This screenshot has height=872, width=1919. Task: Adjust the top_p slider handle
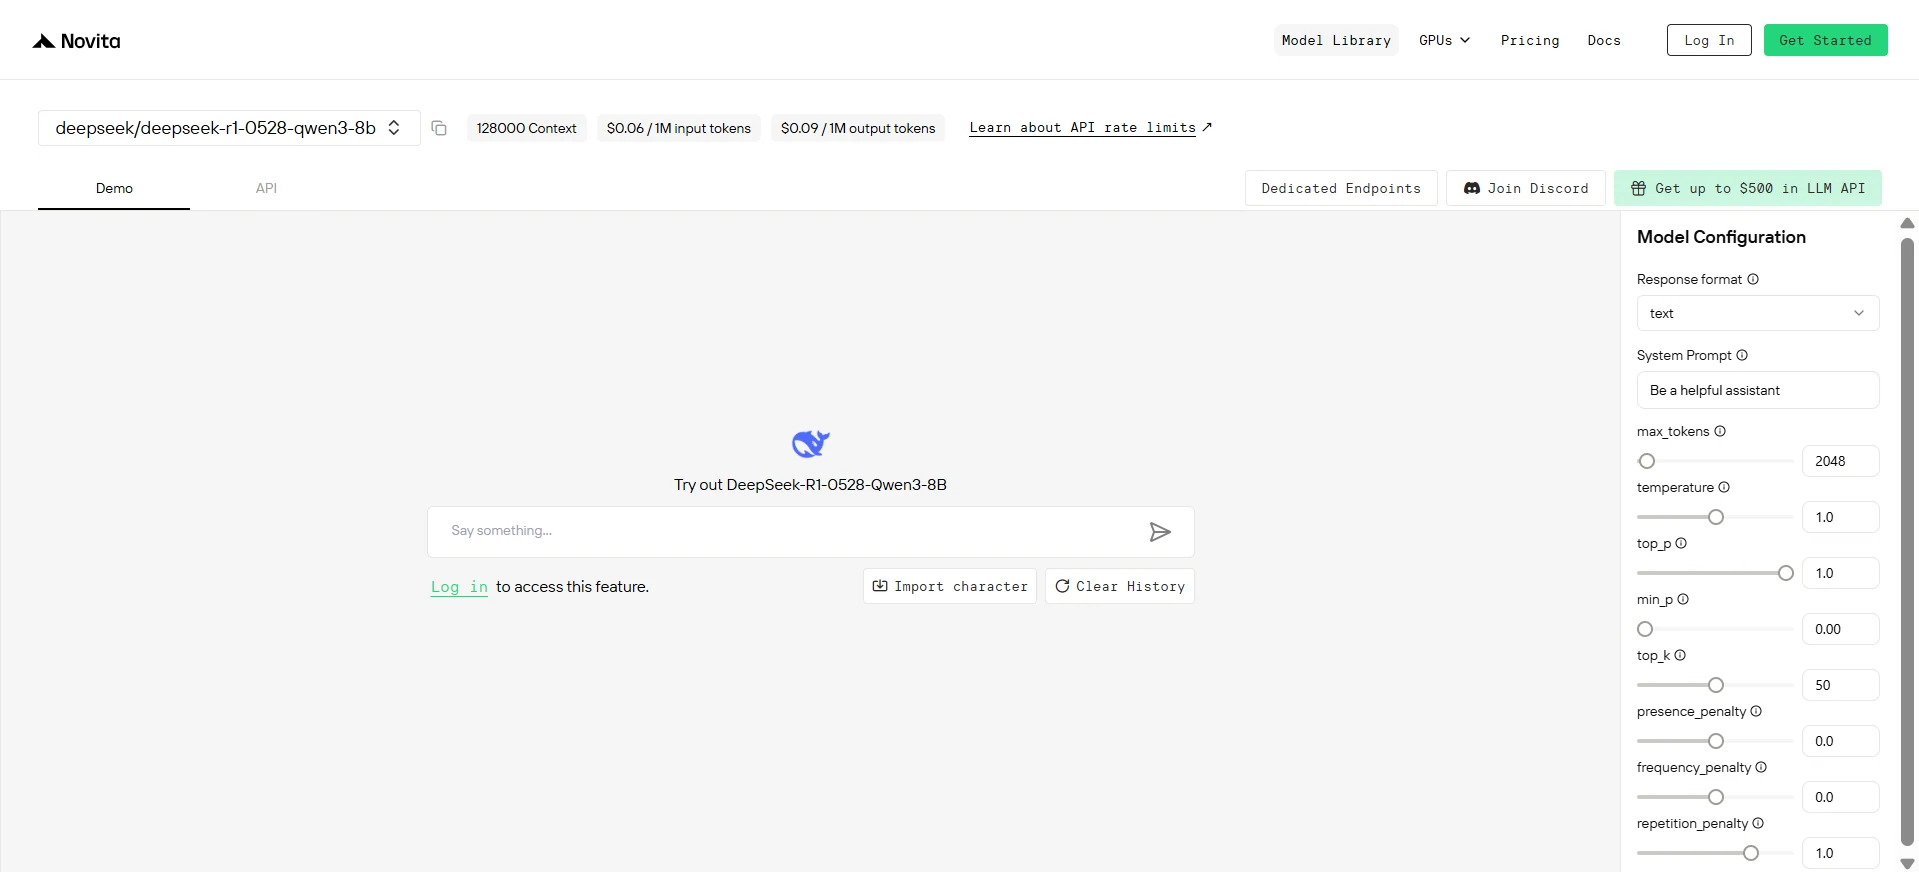(1786, 573)
